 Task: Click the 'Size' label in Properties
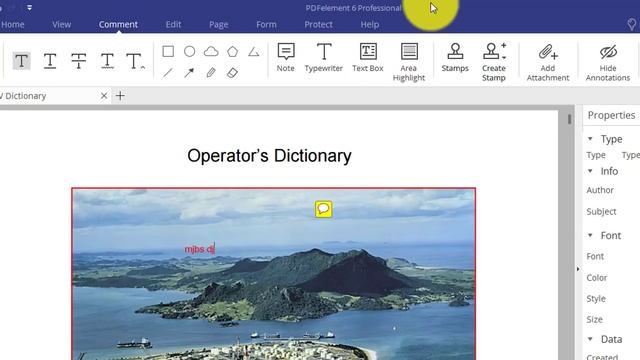pyautogui.click(x=594, y=319)
